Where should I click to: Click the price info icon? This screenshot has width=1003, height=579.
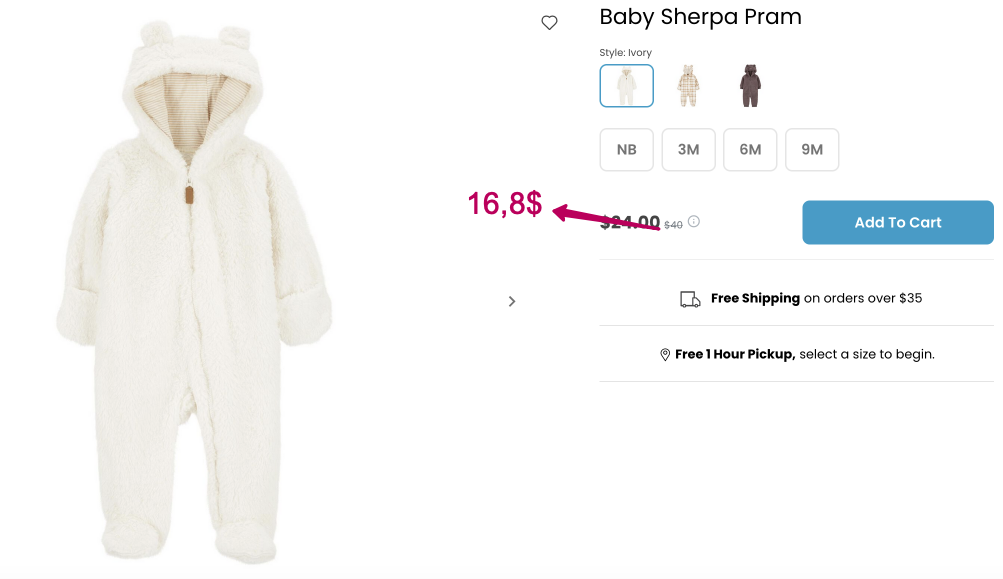point(694,222)
